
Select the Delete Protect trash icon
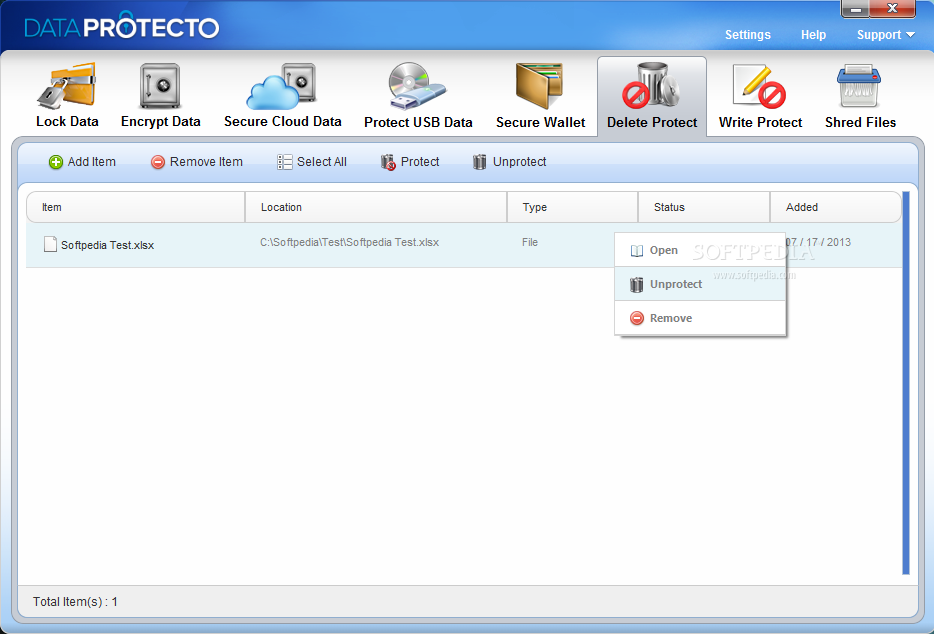click(x=652, y=86)
